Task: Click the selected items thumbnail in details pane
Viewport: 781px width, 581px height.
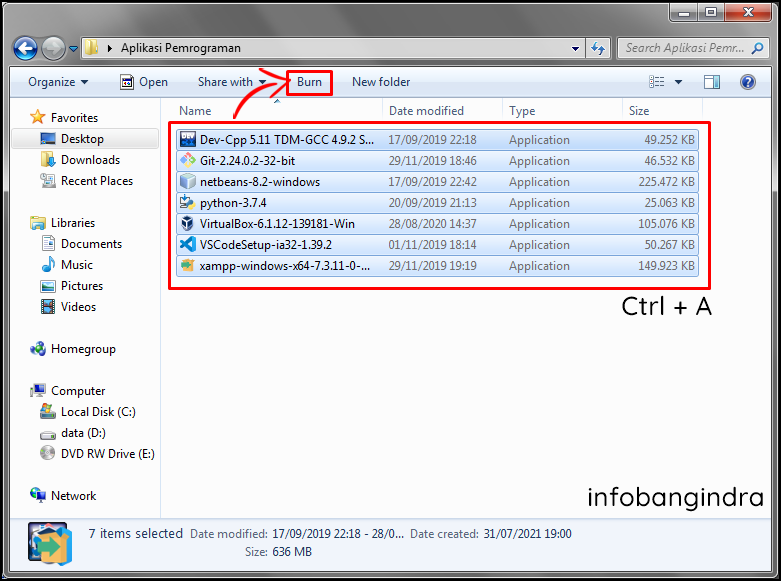Action: coord(50,544)
